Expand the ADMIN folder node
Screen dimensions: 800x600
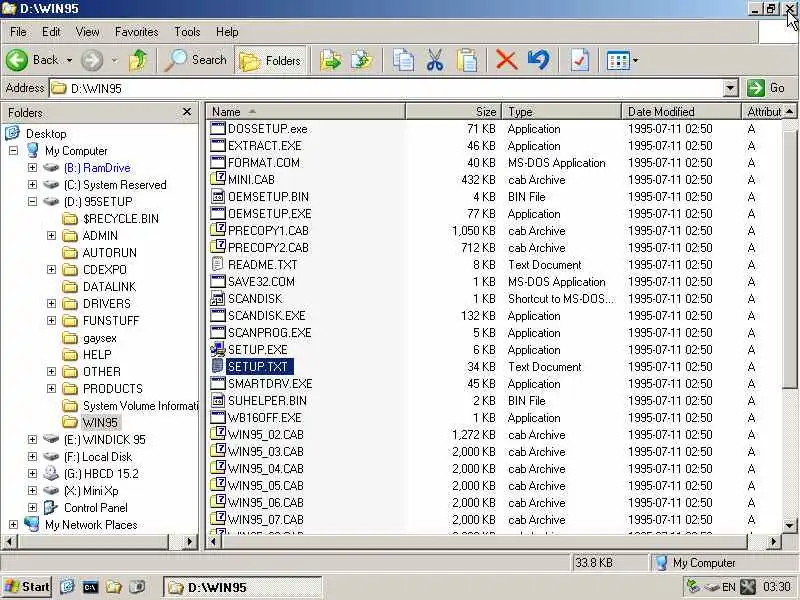click(x=51, y=235)
